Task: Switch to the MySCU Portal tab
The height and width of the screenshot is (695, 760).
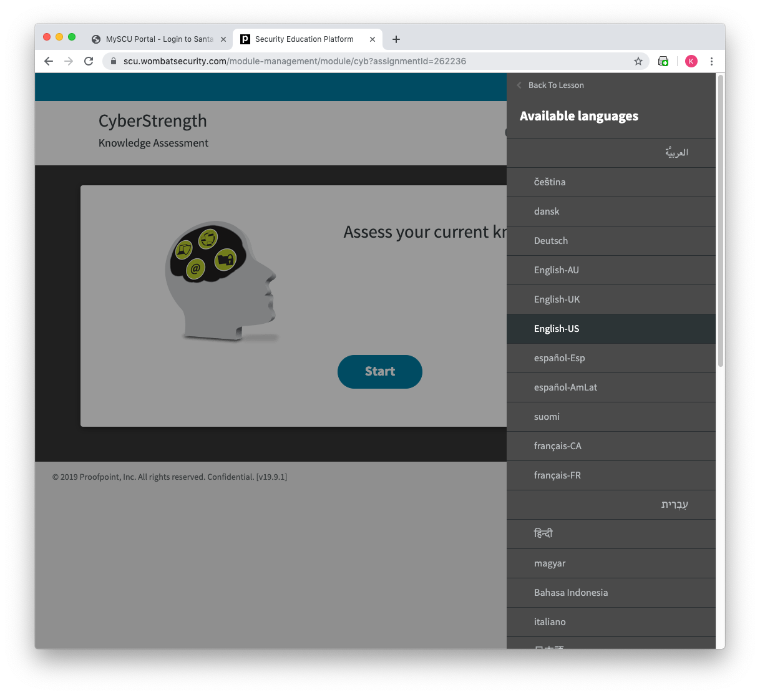Action: 160,39
